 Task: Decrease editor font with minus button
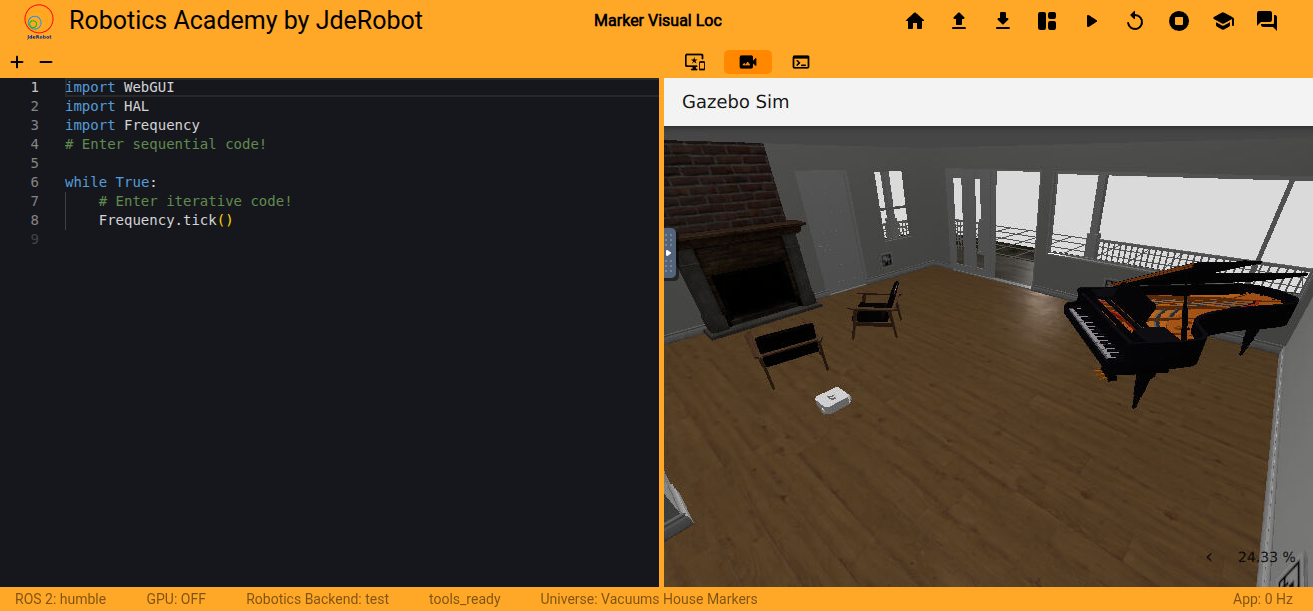pos(45,62)
